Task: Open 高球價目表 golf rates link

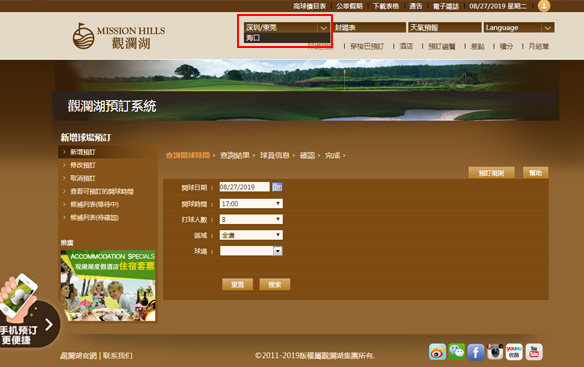Action: [x=310, y=6]
